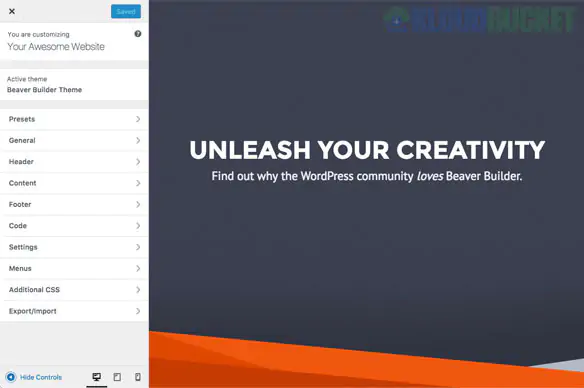Click the 'Find out why' subheading in preview
584x388 pixels.
[x=367, y=176]
